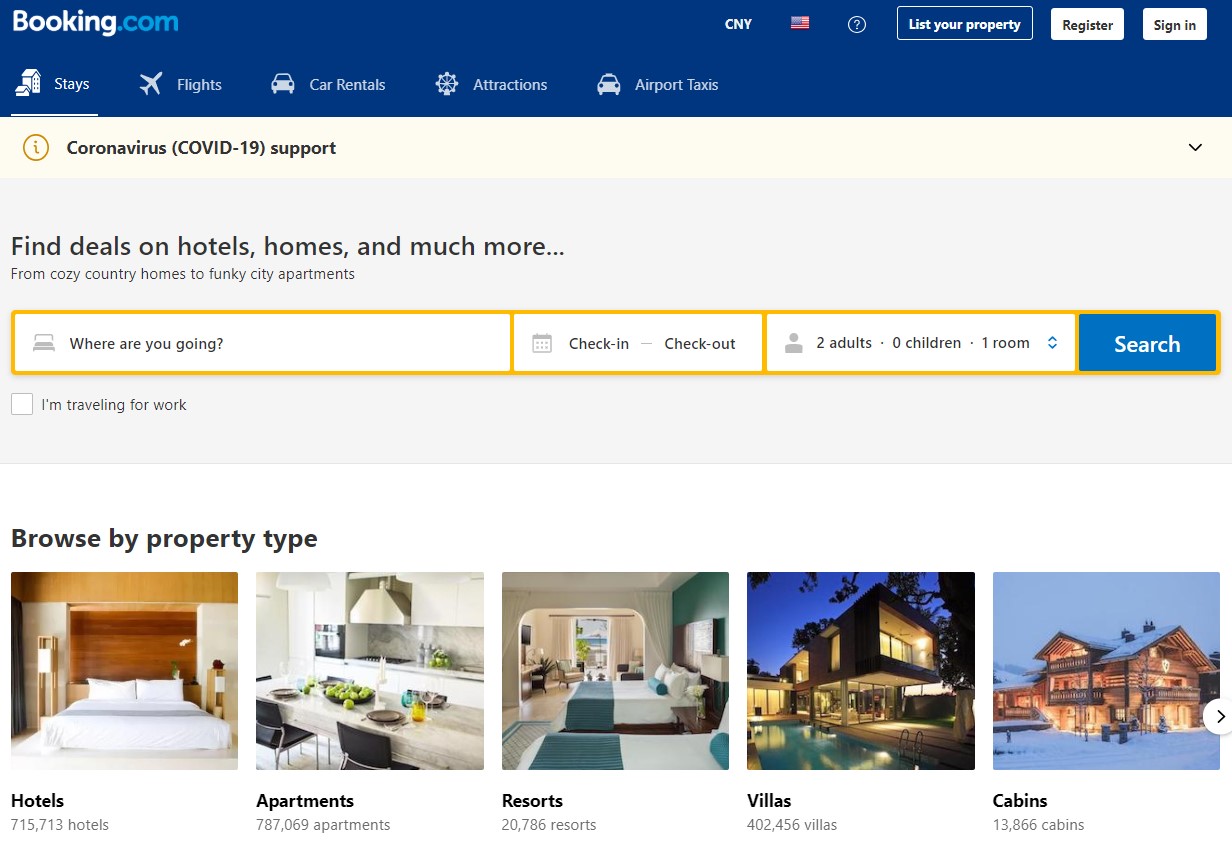Click the Where are you going field

point(280,344)
